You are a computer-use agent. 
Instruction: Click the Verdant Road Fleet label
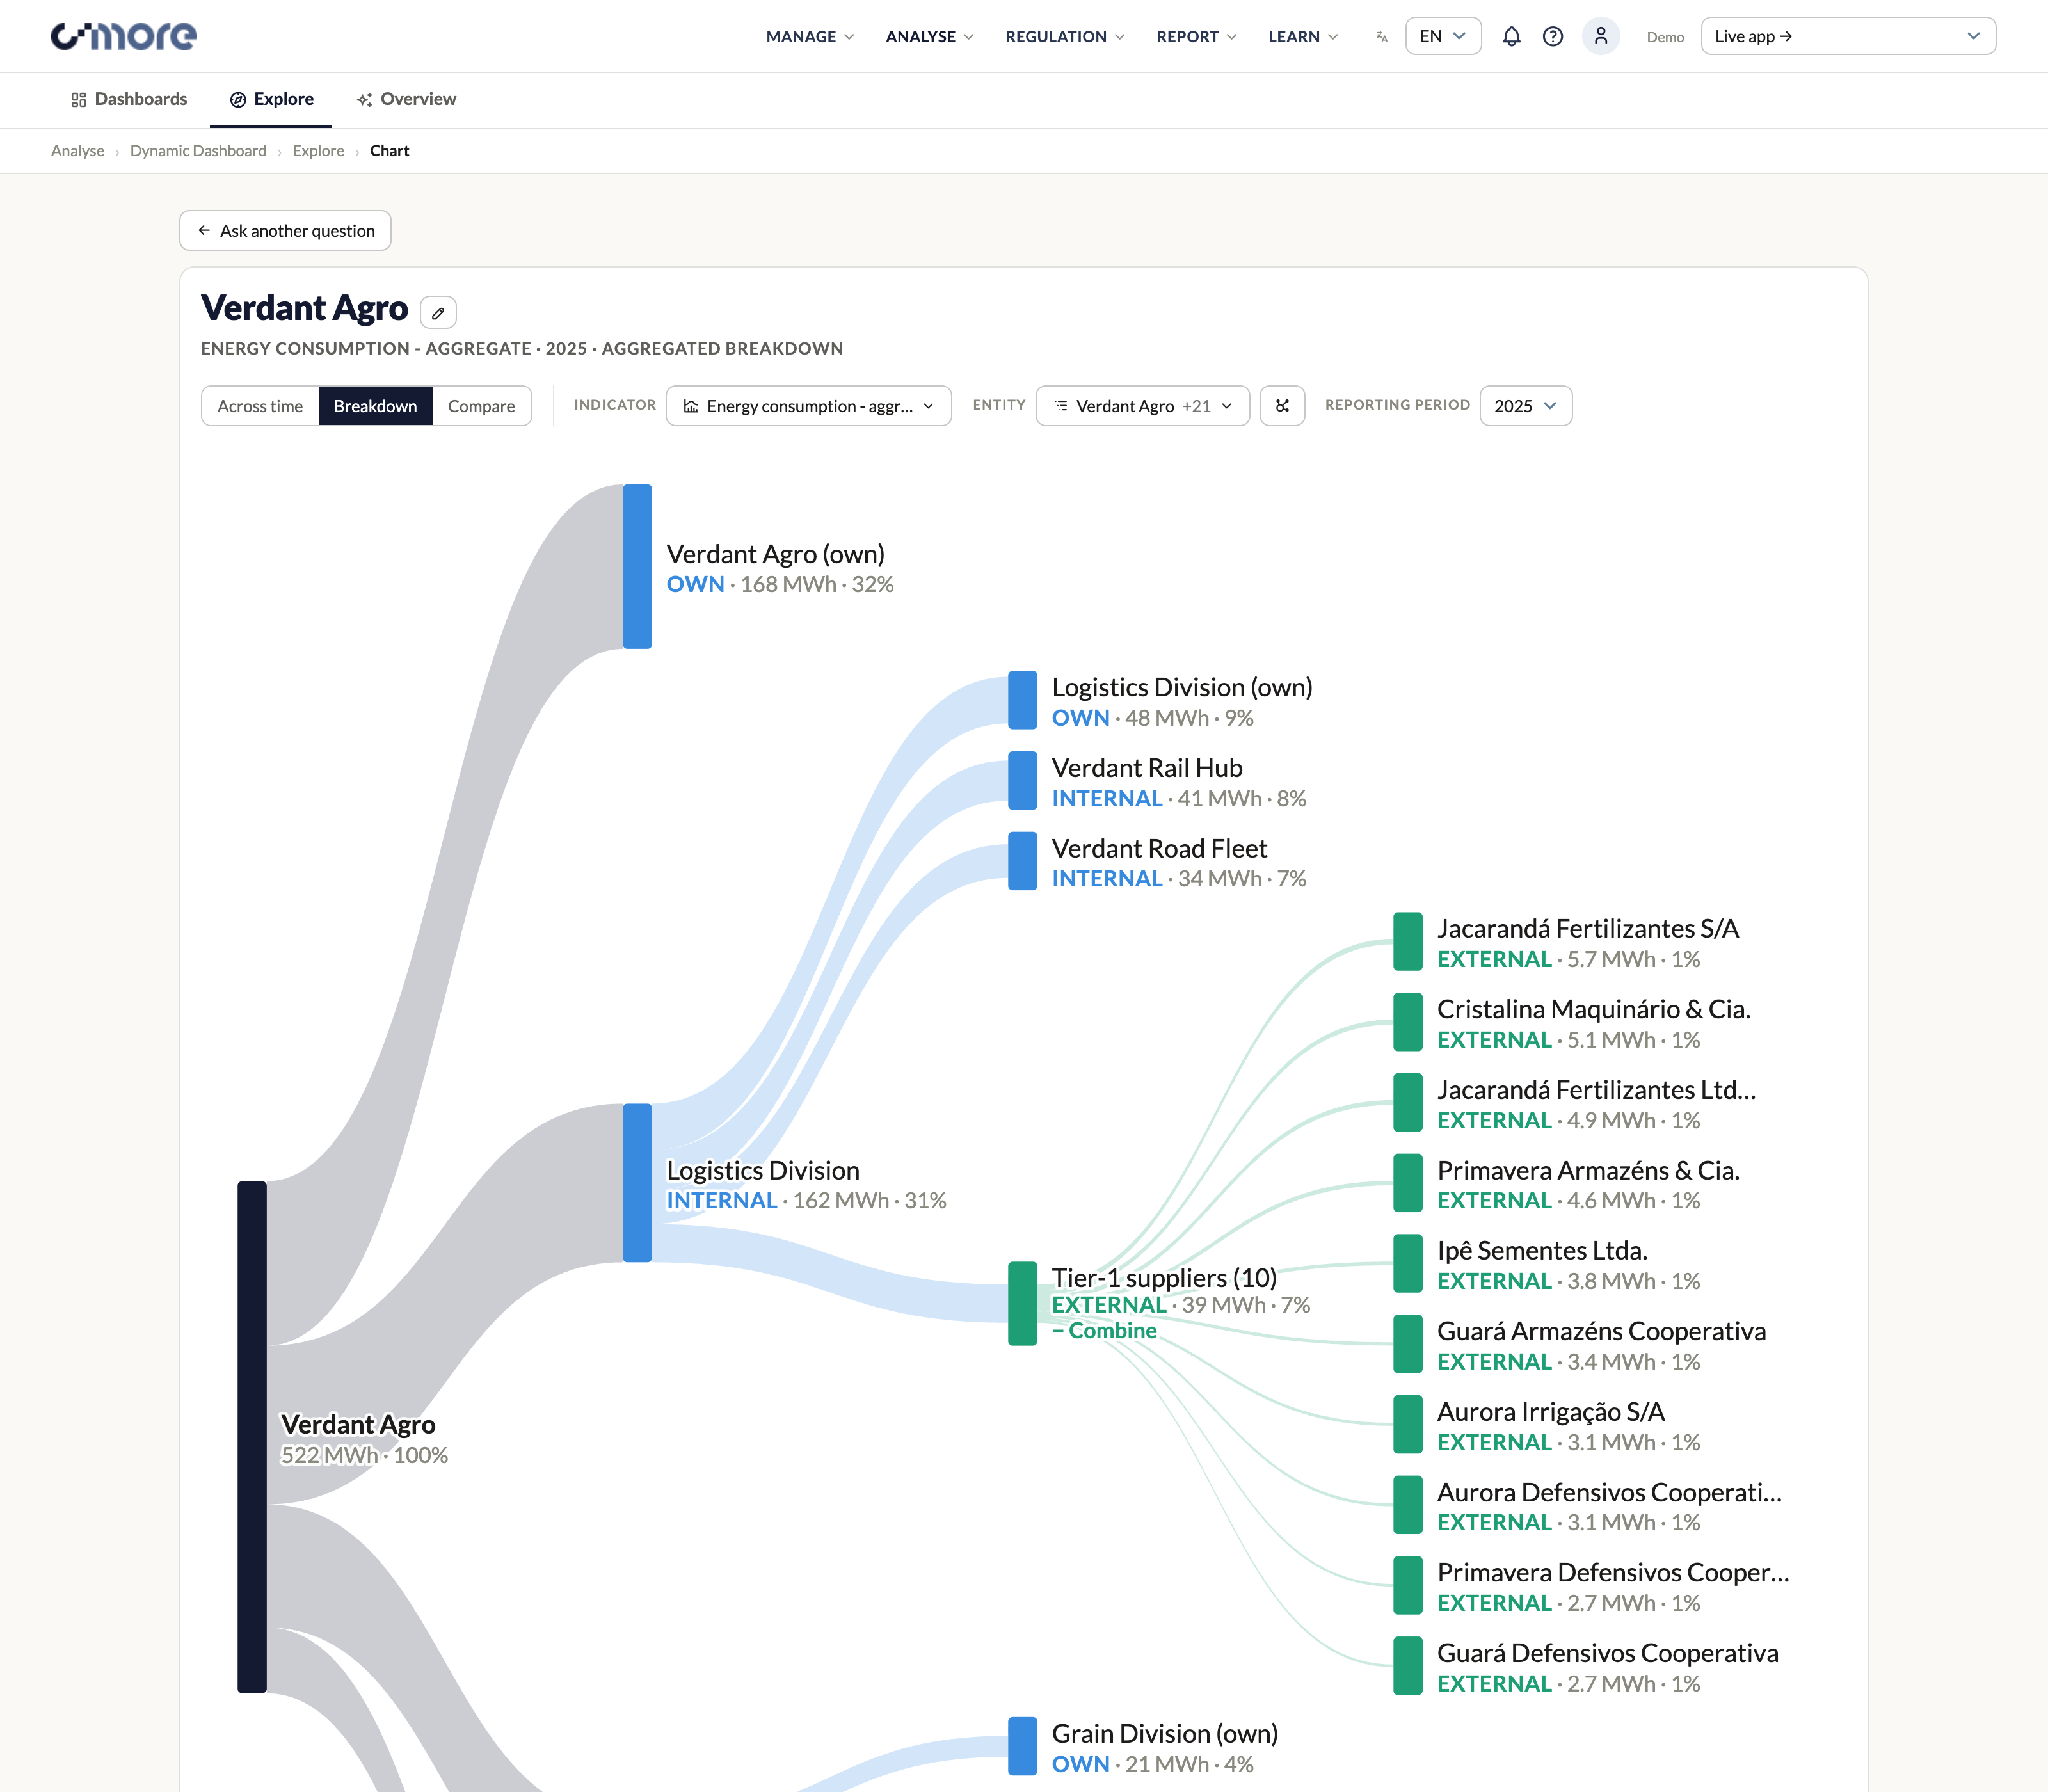point(1159,849)
